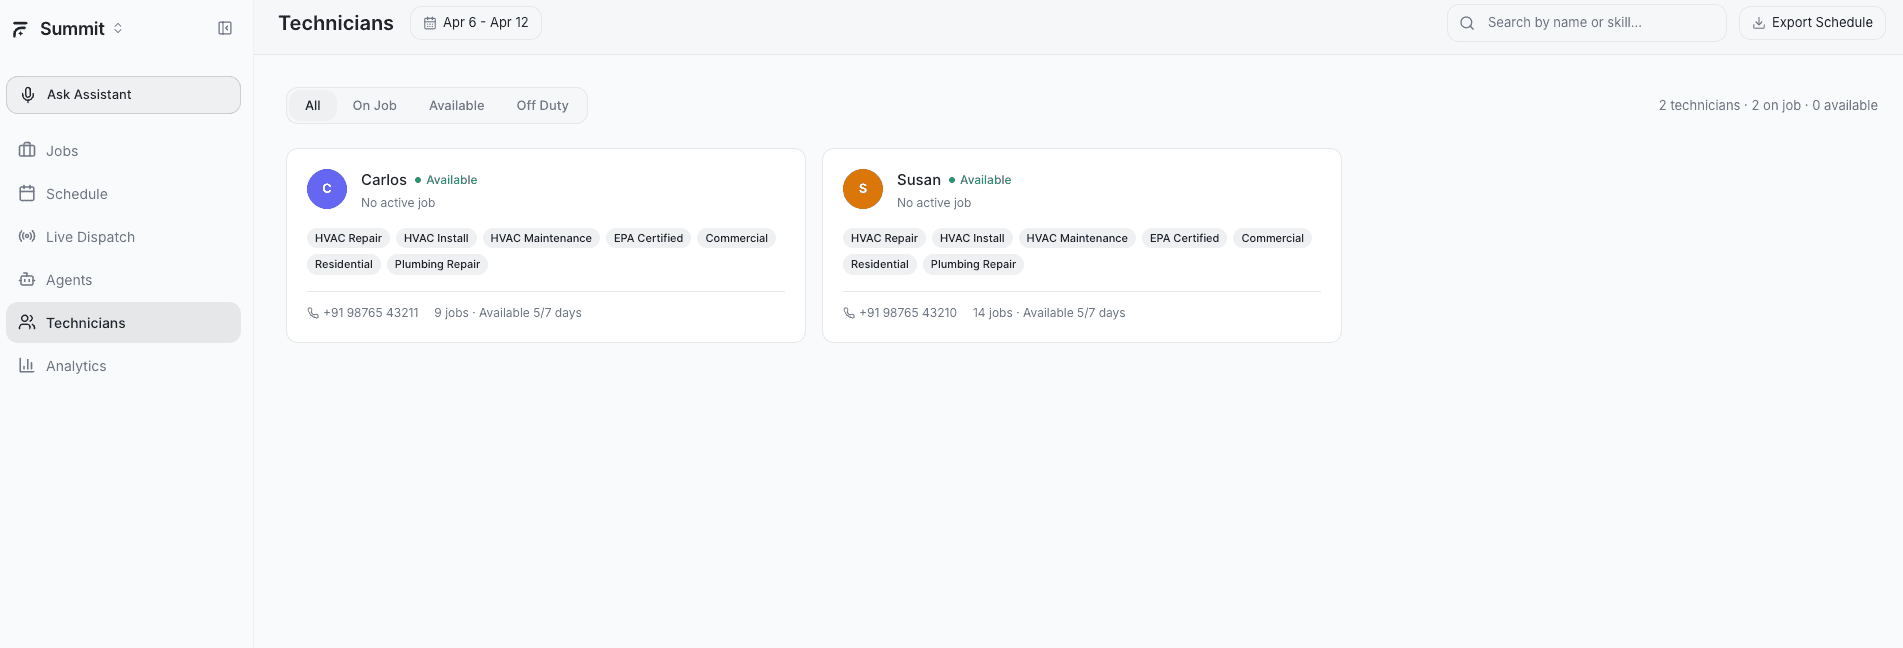This screenshot has height=648, width=1903.
Task: Click Susan's Residential tag
Action: pos(880,264)
